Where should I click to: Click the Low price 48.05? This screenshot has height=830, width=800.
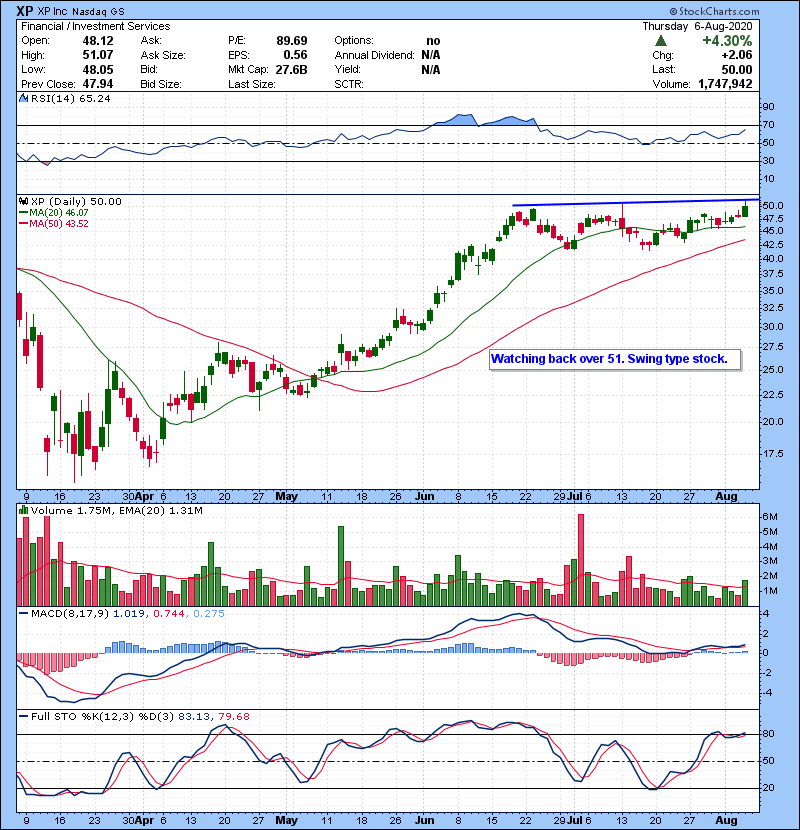pyautogui.click(x=98, y=69)
